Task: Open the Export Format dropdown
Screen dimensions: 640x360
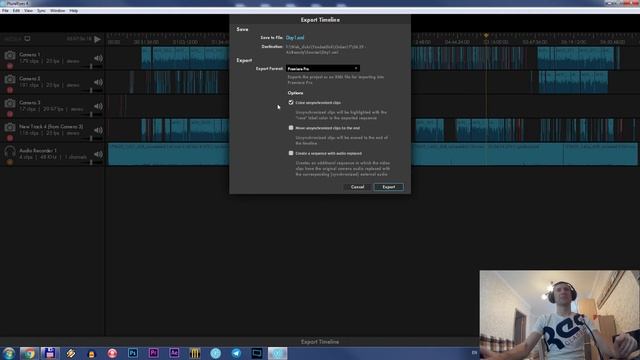Action: point(322,69)
